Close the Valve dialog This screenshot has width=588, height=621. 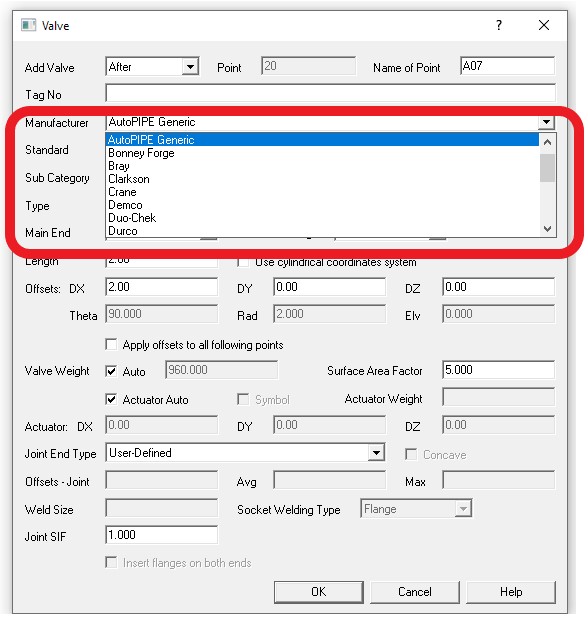(x=544, y=25)
